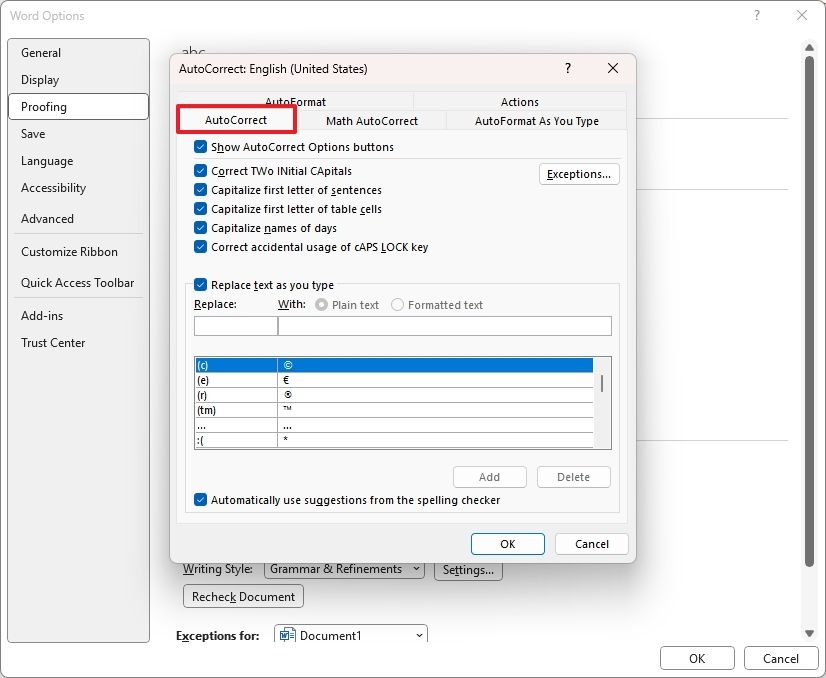Open the AutoFormat As You Type tab
Viewport: 826px width, 678px height.
point(534,120)
